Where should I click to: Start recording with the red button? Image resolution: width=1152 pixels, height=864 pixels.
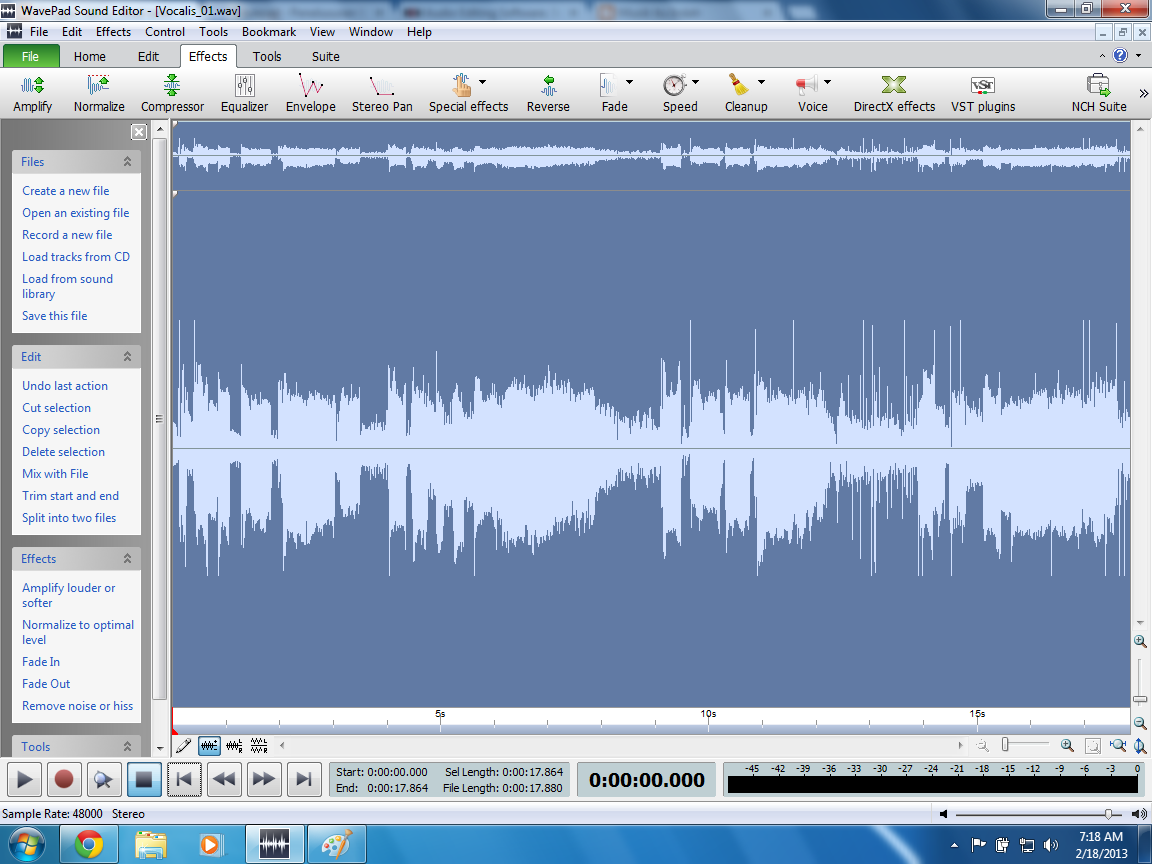(64, 780)
